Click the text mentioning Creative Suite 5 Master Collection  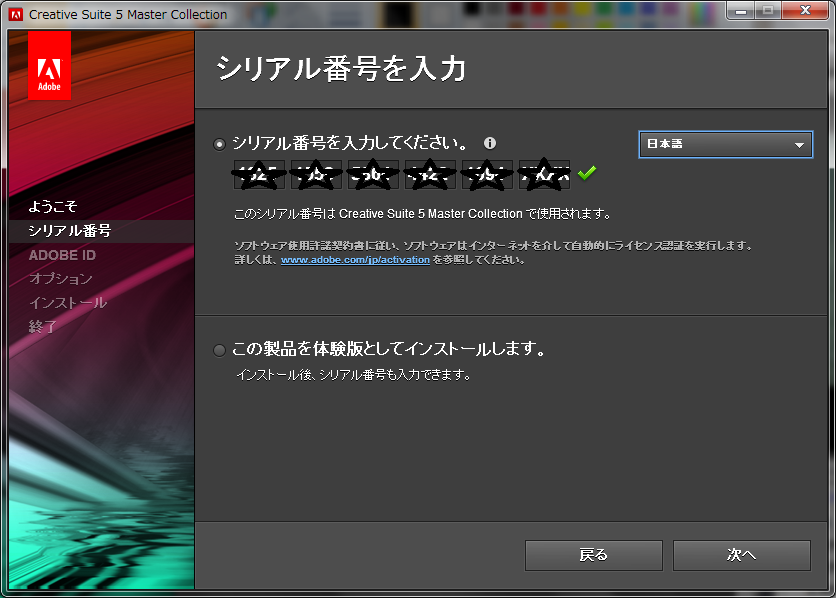[x=422, y=214]
